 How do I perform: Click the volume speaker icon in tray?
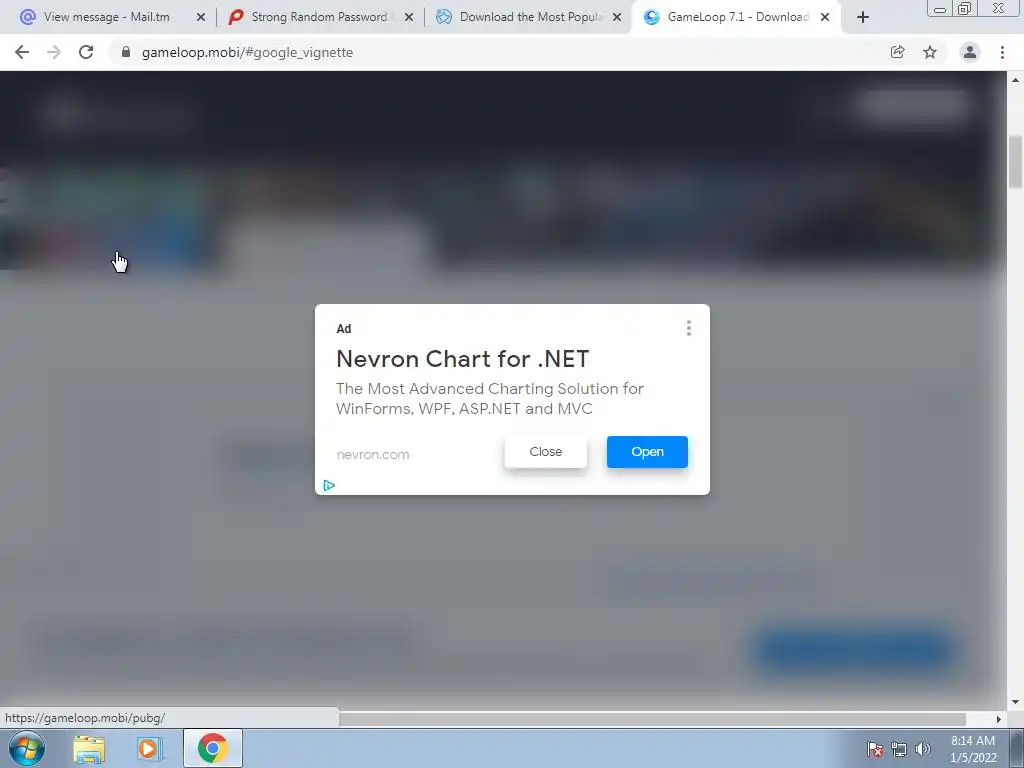coord(922,749)
